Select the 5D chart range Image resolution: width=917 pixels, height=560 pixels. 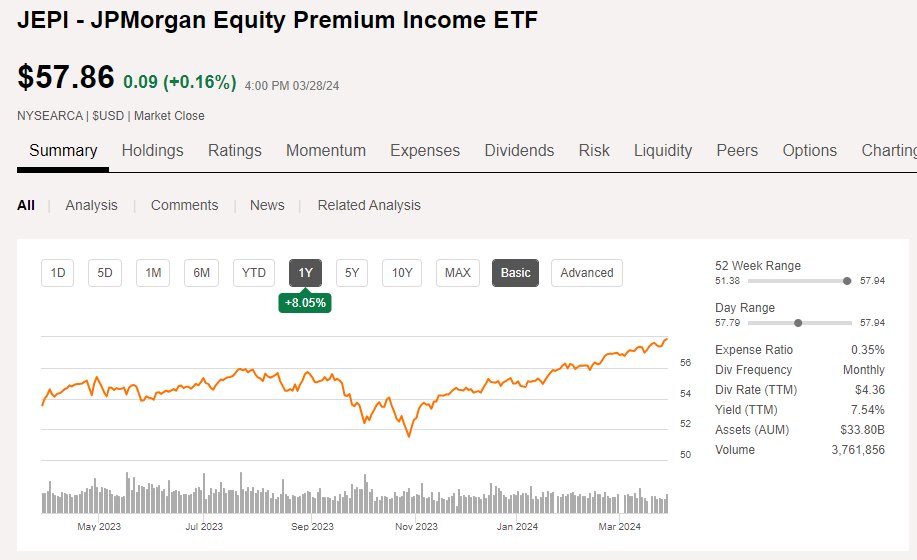click(x=105, y=273)
